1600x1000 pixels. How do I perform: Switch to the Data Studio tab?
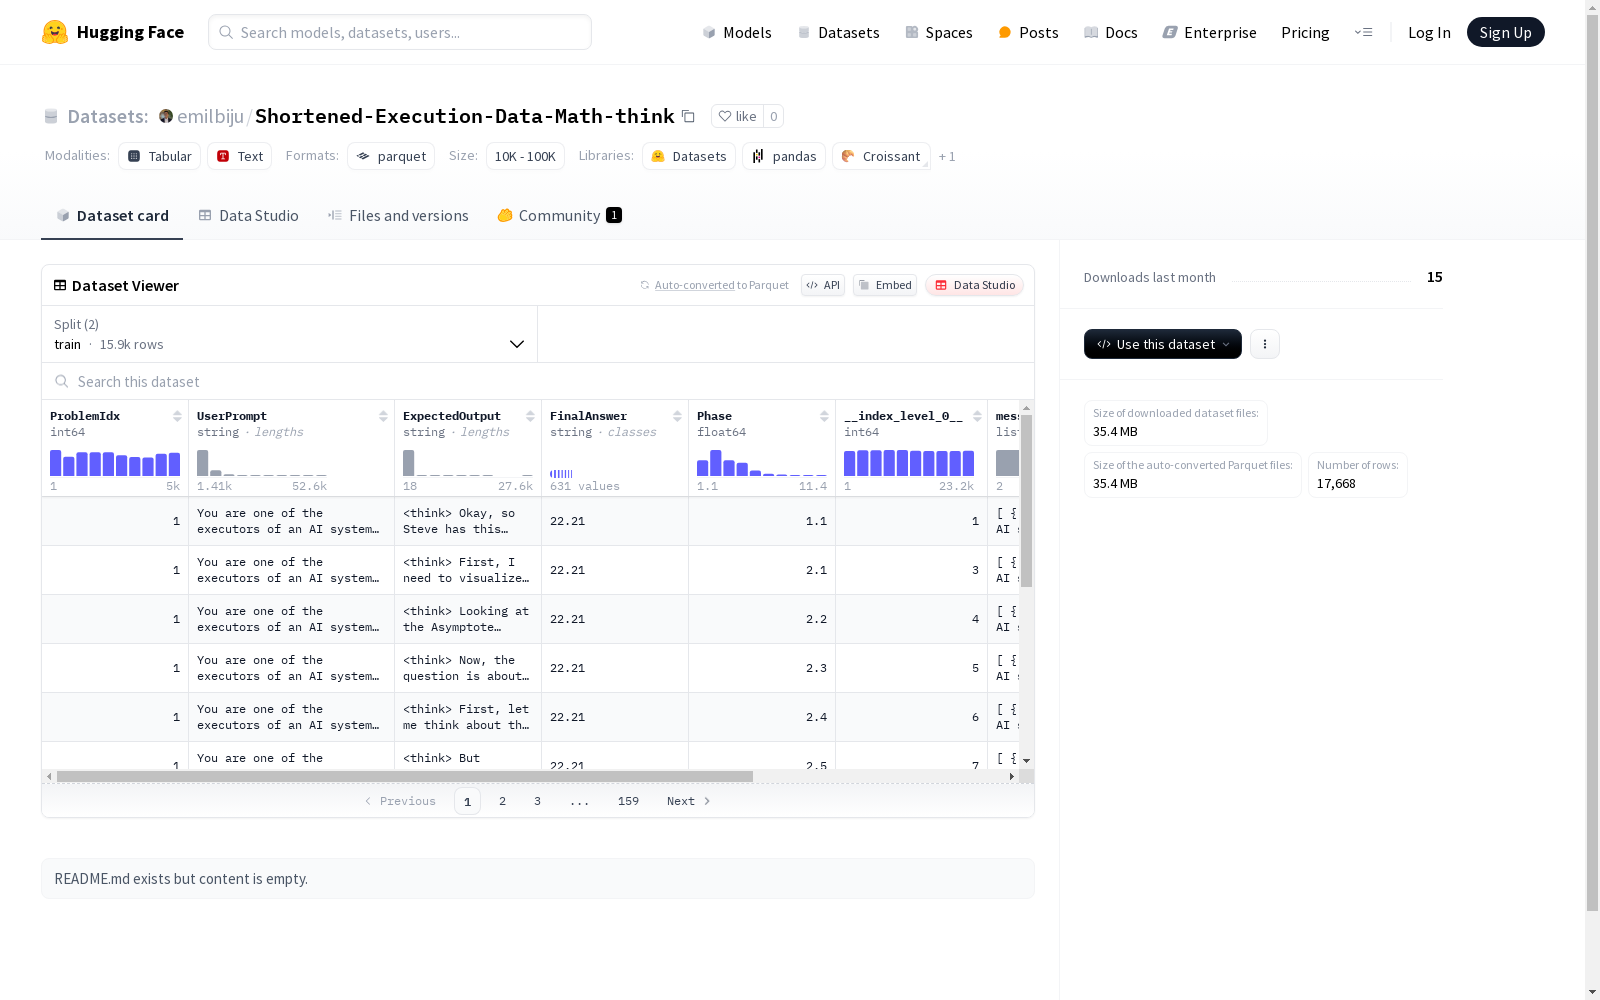pos(249,216)
